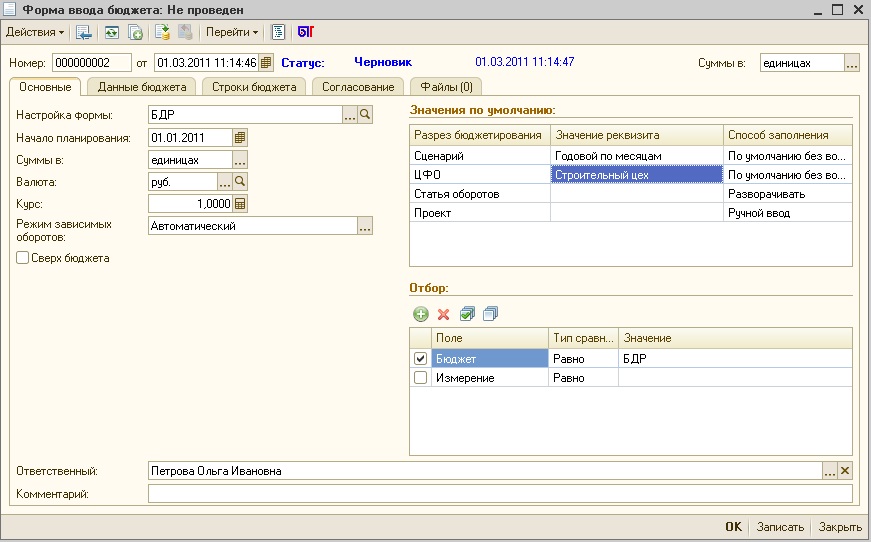Image resolution: width=871 pixels, height=542 pixels.
Task: Click the report list icon after Перейти
Action: pyautogui.click(x=278, y=32)
